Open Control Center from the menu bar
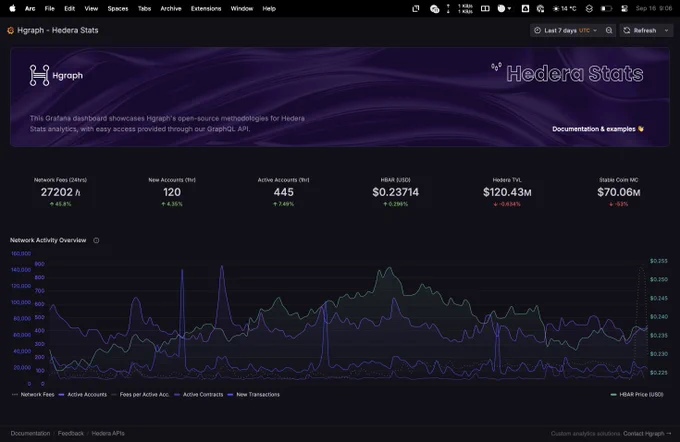The width and height of the screenshot is (680, 442). click(x=624, y=8)
